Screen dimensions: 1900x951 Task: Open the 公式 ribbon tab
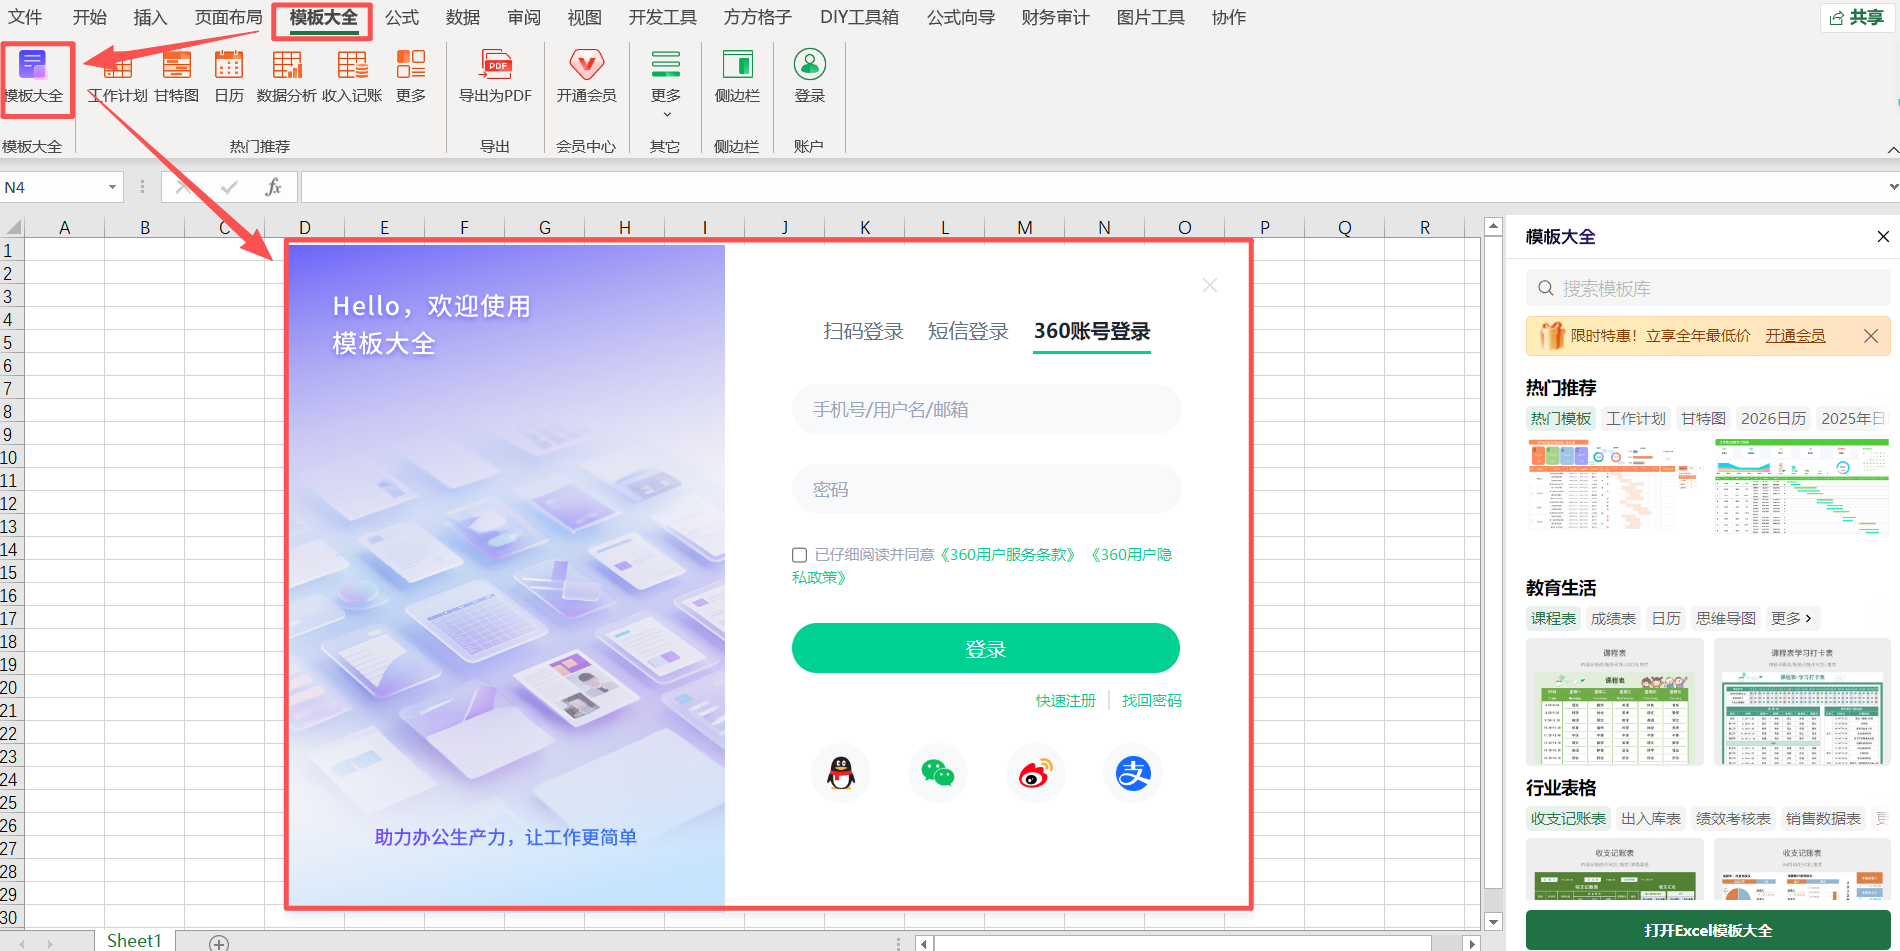tap(402, 17)
